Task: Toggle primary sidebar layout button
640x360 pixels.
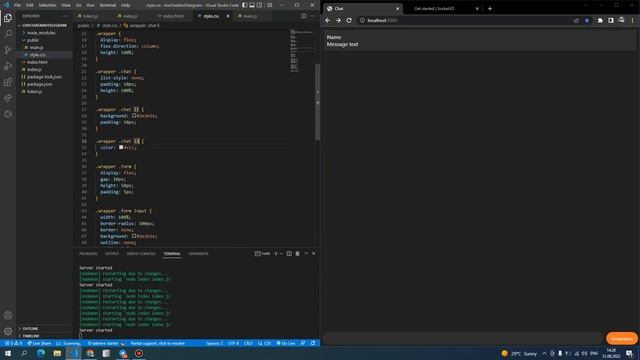Action: [244, 5]
